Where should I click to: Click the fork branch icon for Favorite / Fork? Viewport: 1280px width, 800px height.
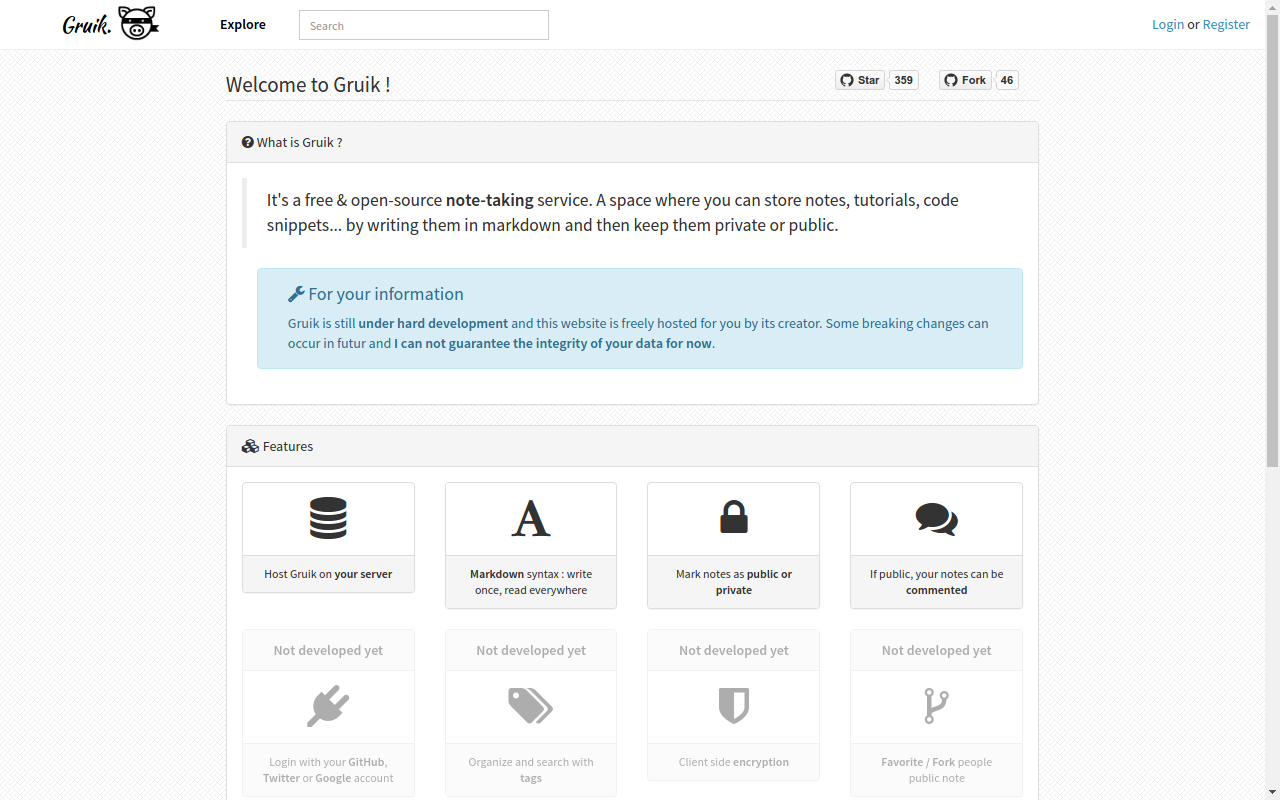(x=936, y=706)
